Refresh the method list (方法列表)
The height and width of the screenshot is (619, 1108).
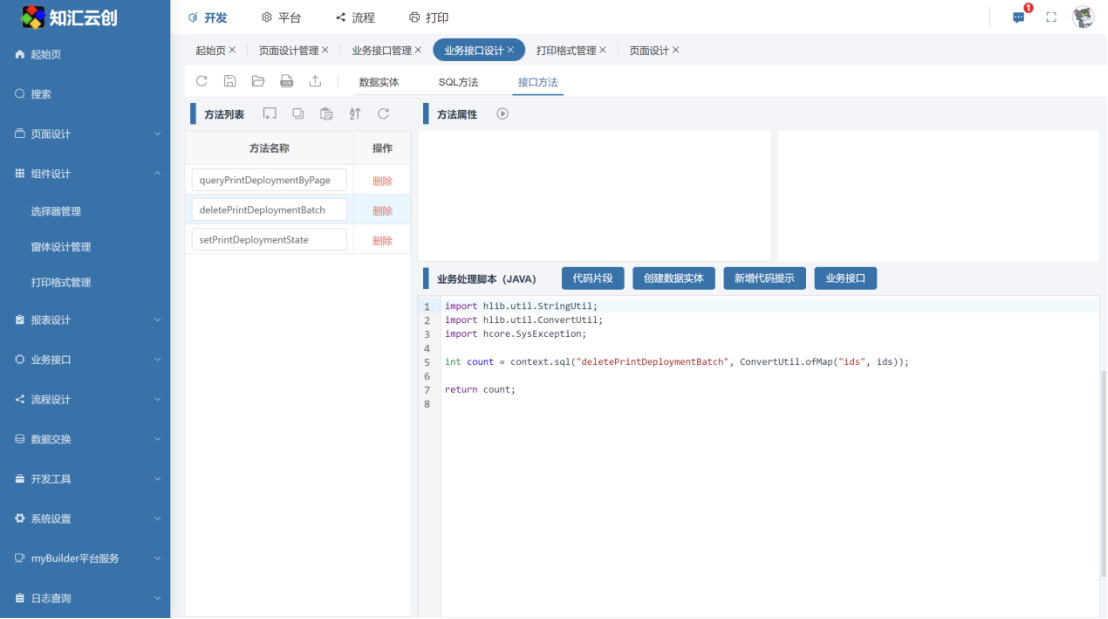(383, 114)
